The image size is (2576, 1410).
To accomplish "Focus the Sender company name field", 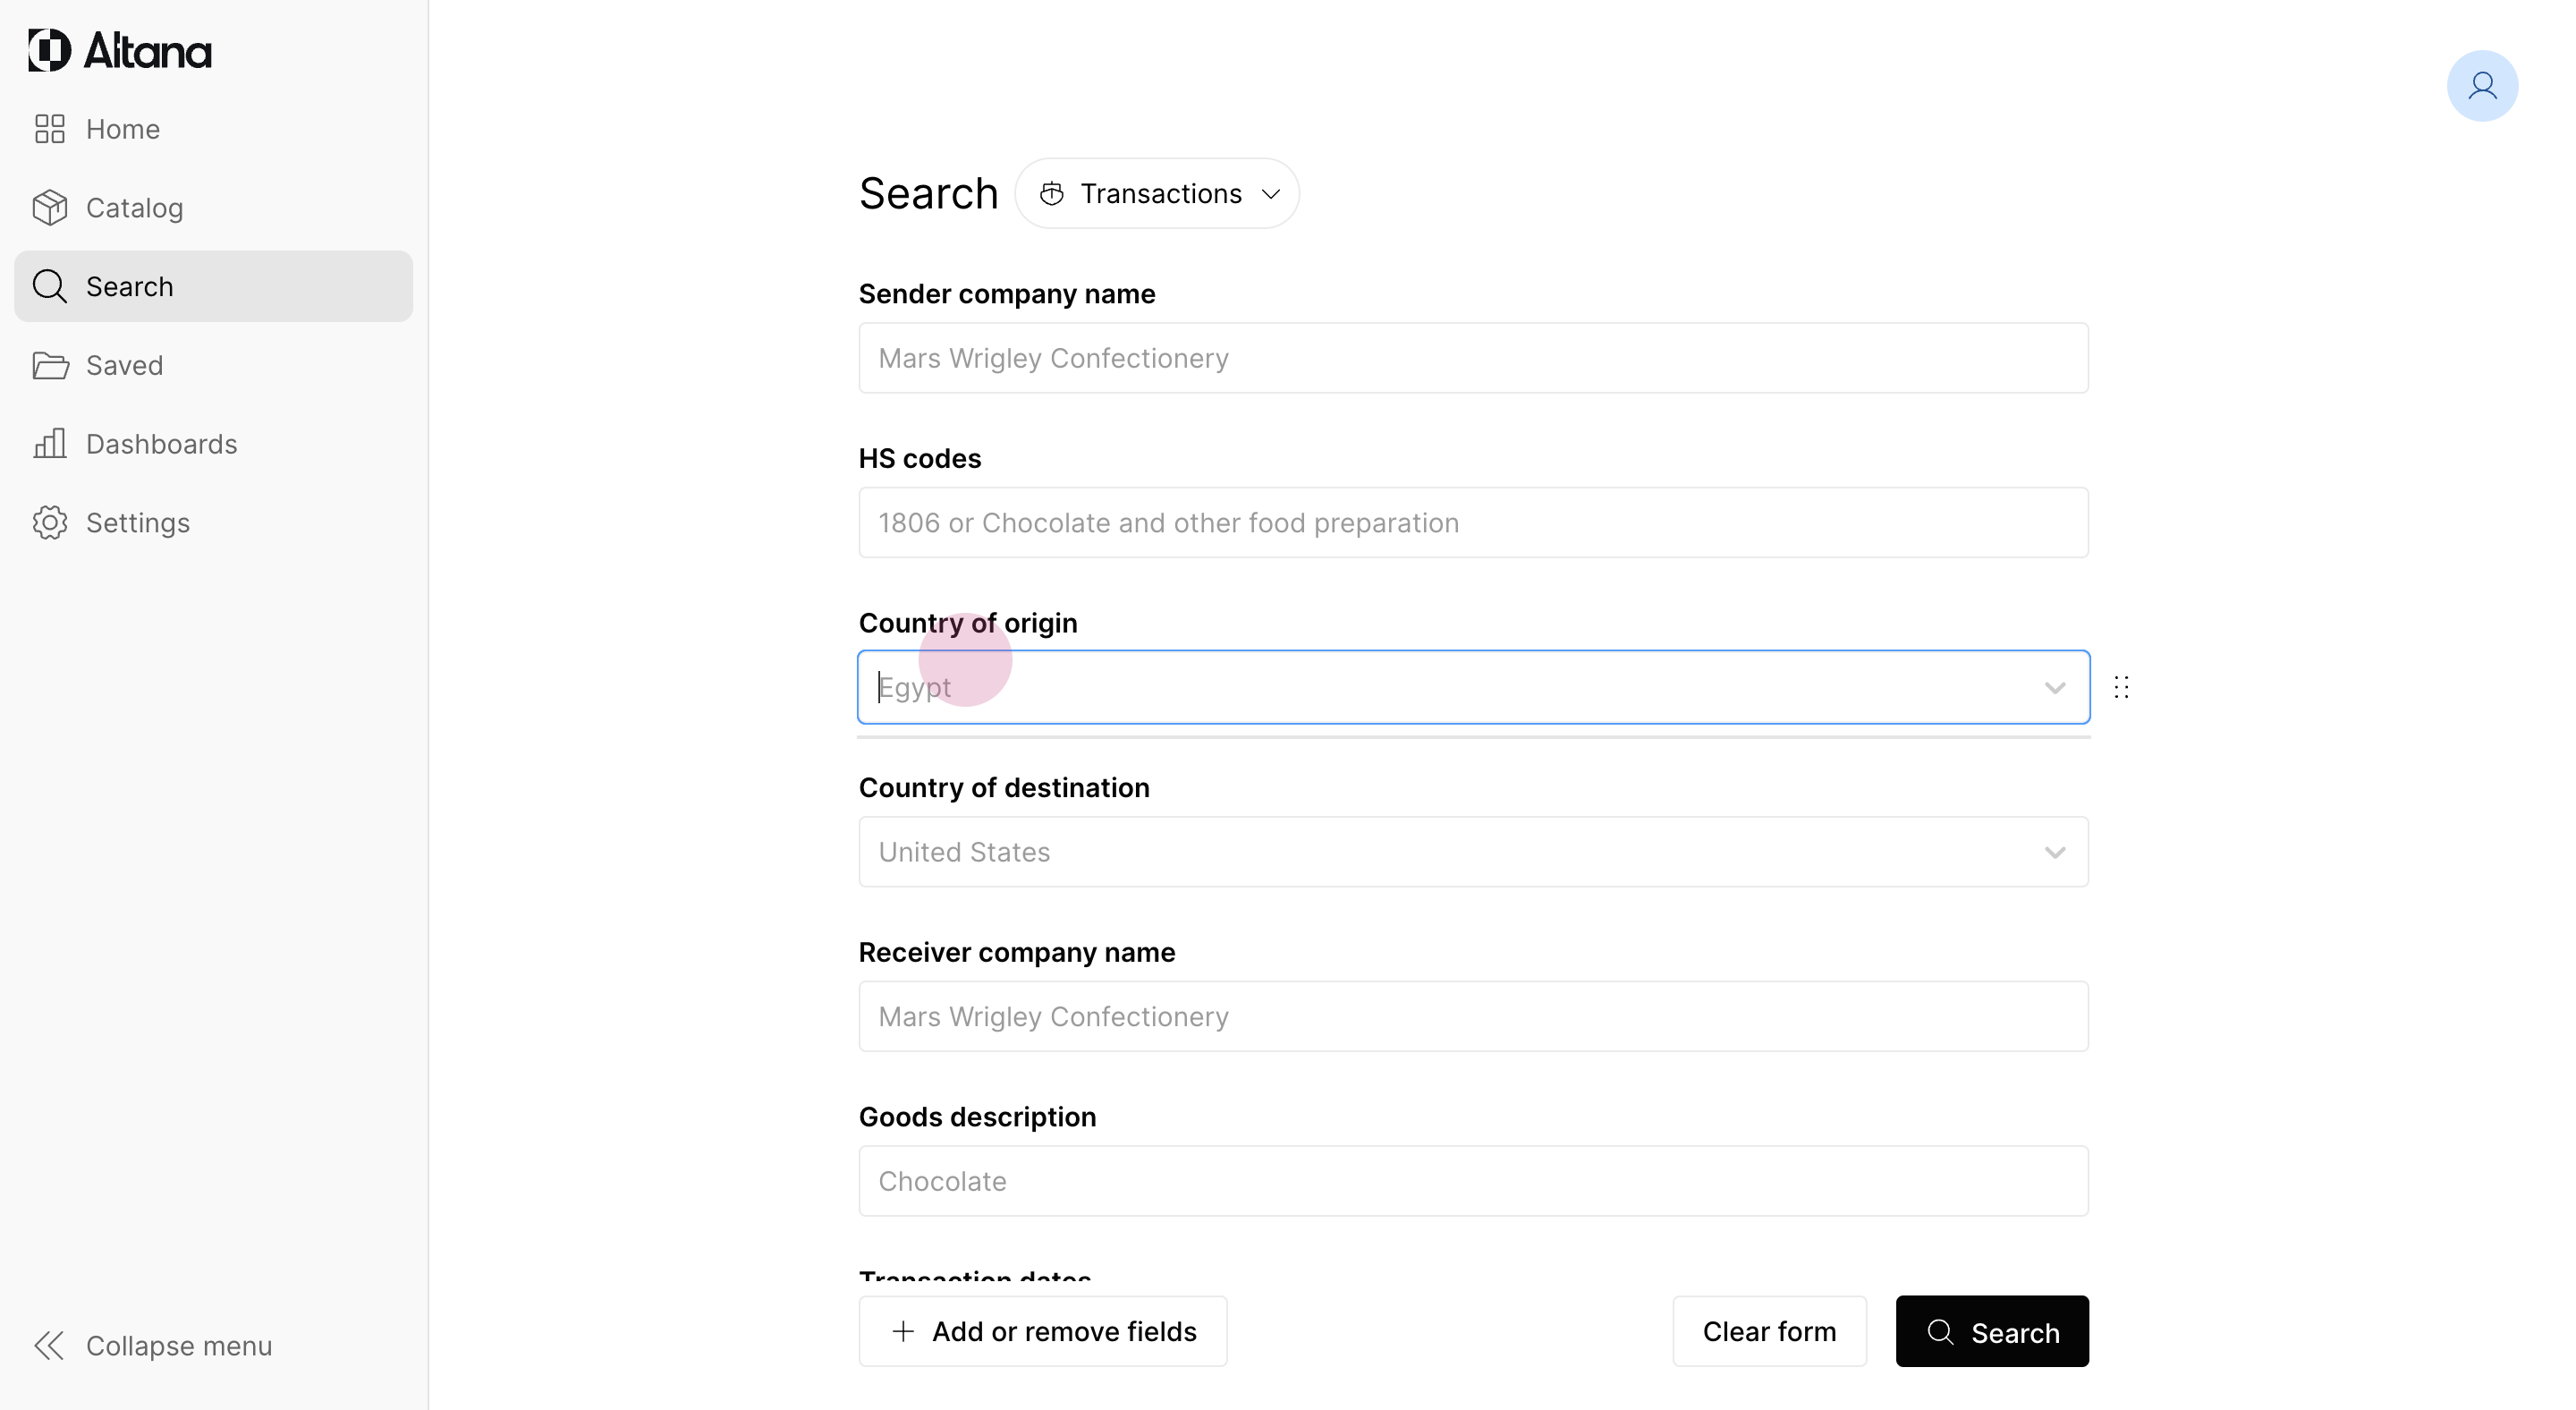I will (1472, 358).
